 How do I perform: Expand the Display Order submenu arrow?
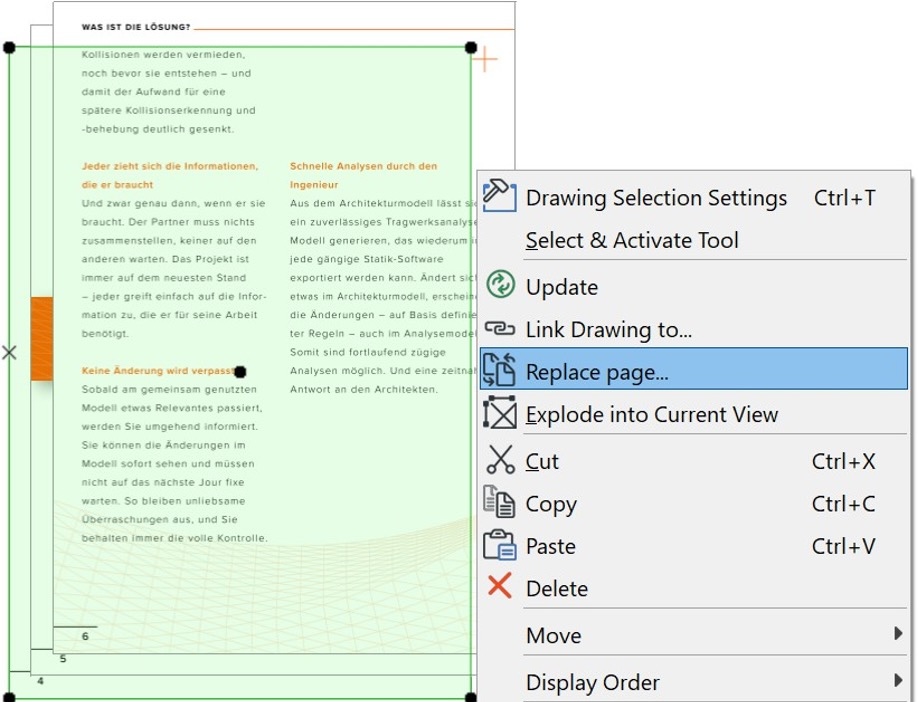[x=897, y=682]
